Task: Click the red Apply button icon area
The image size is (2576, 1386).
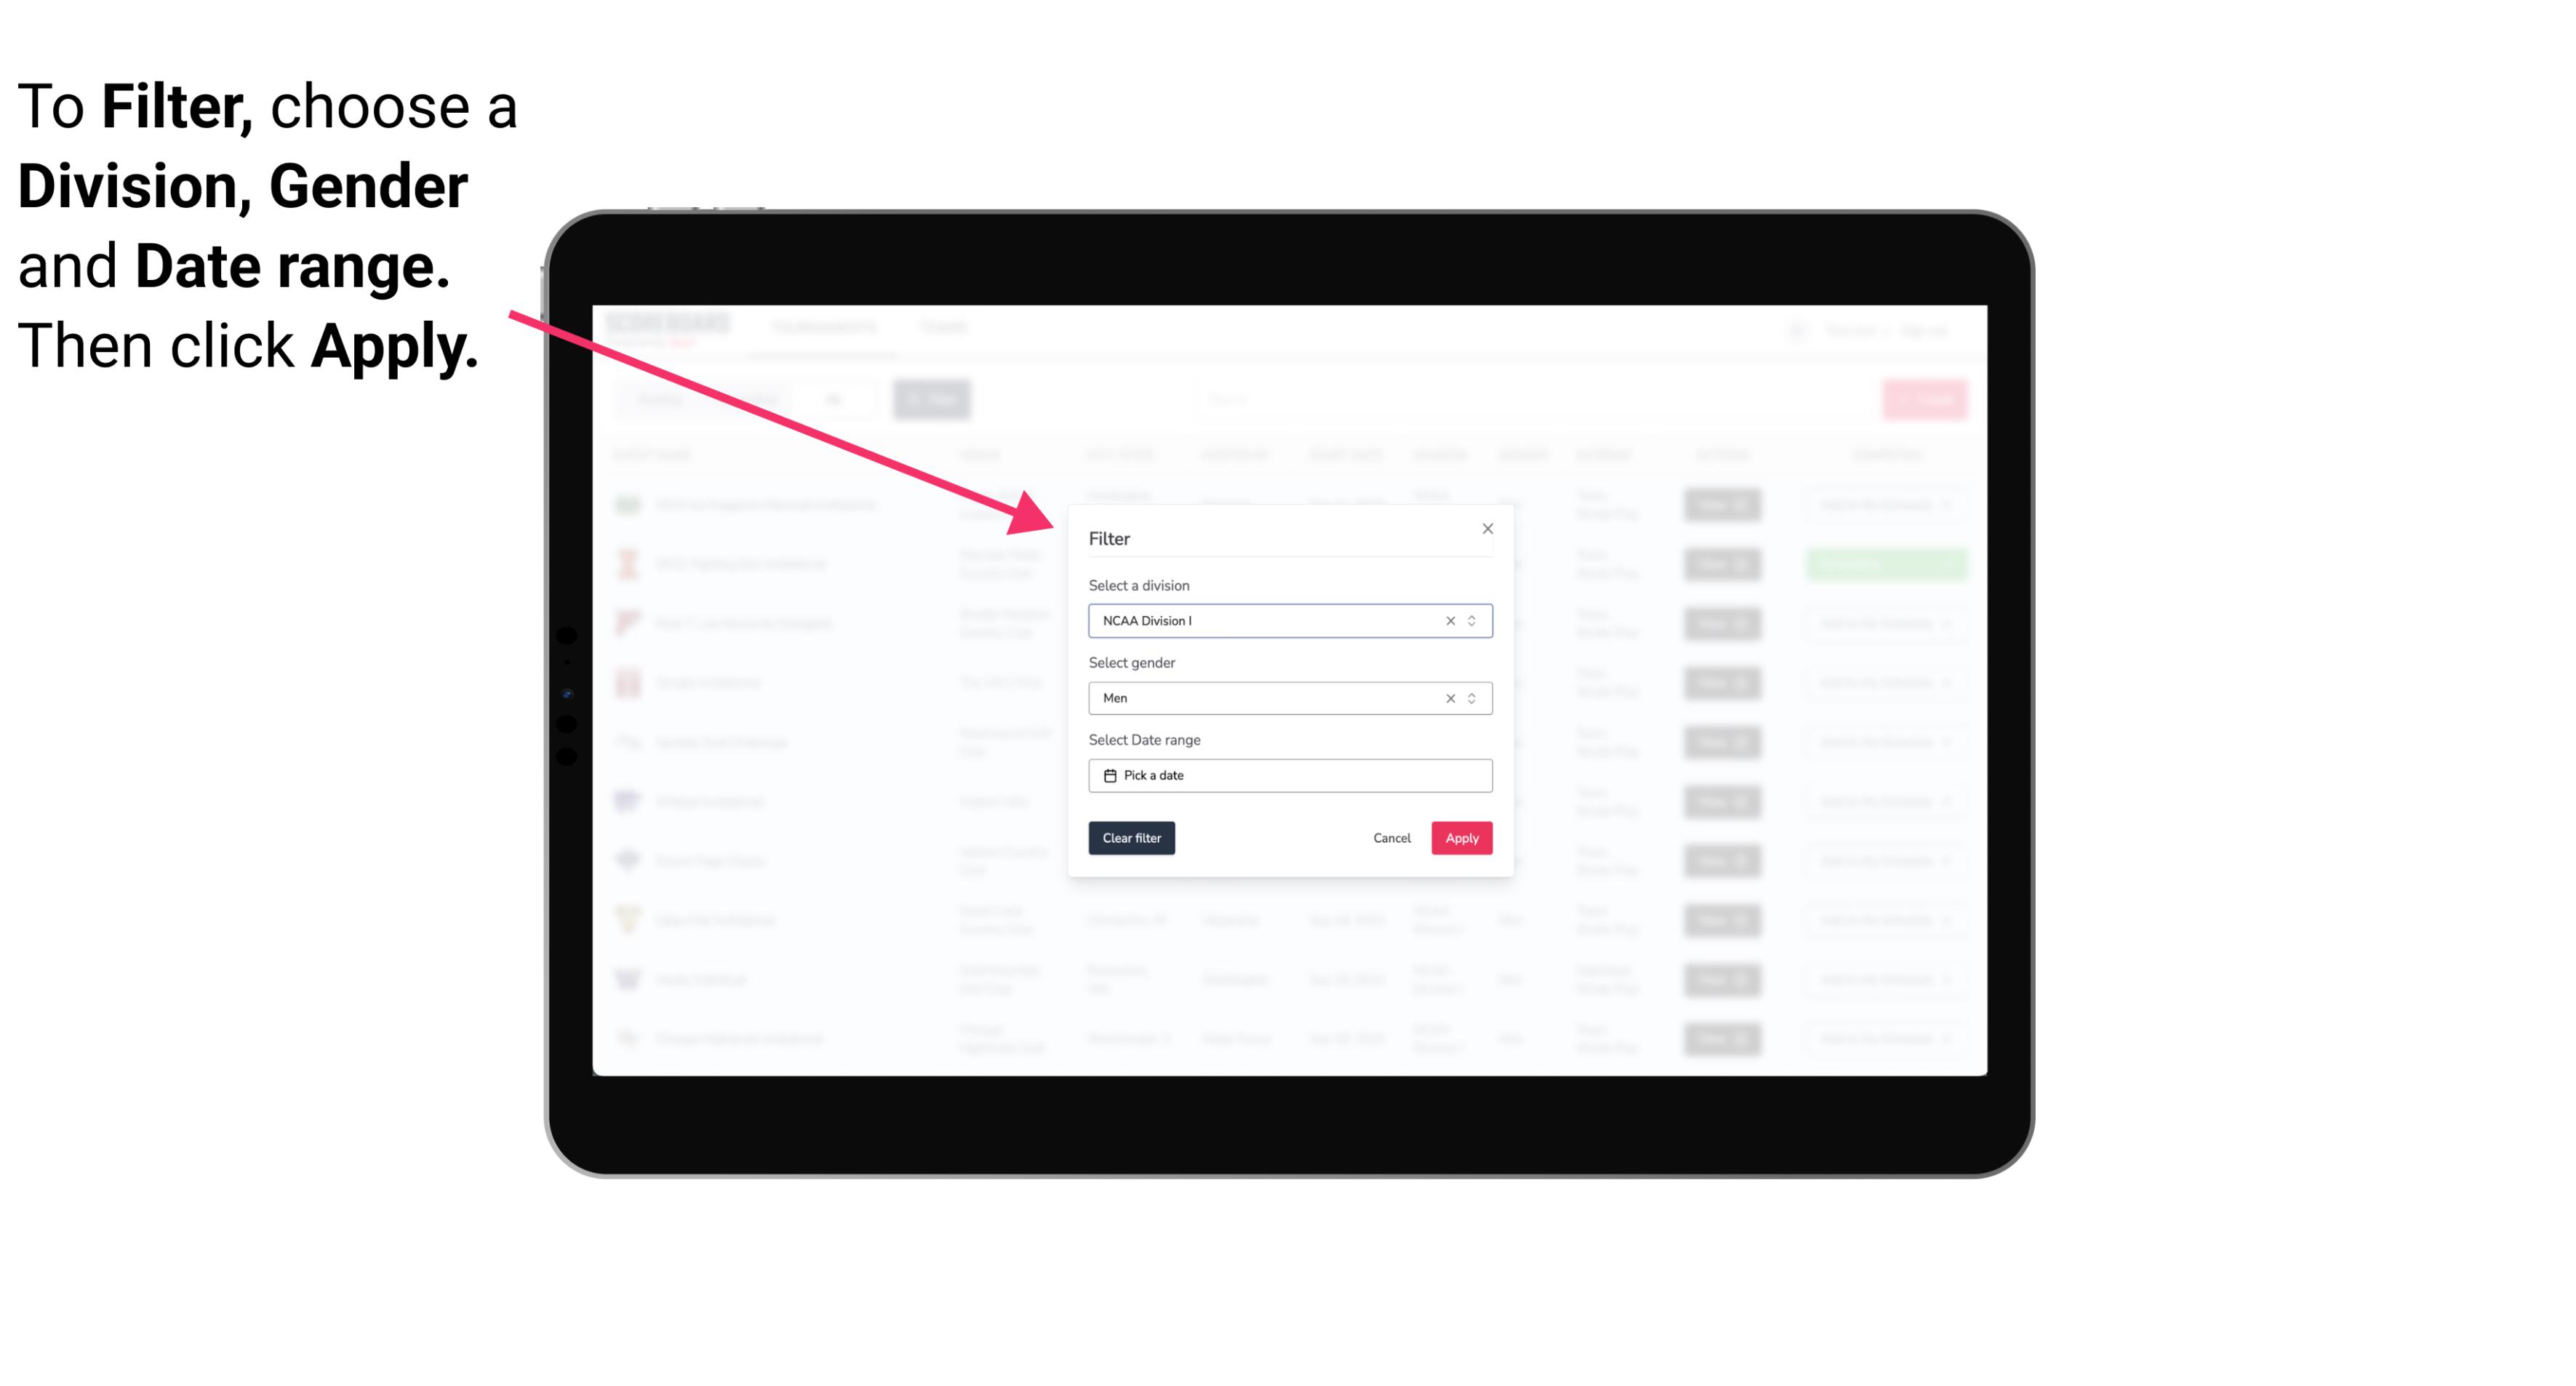Action: coord(1461,838)
